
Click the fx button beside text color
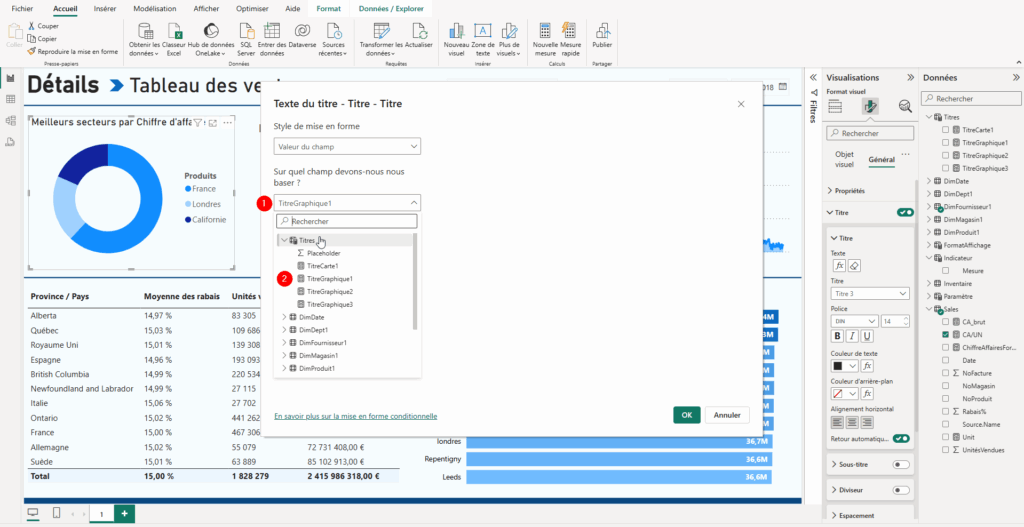tap(867, 366)
